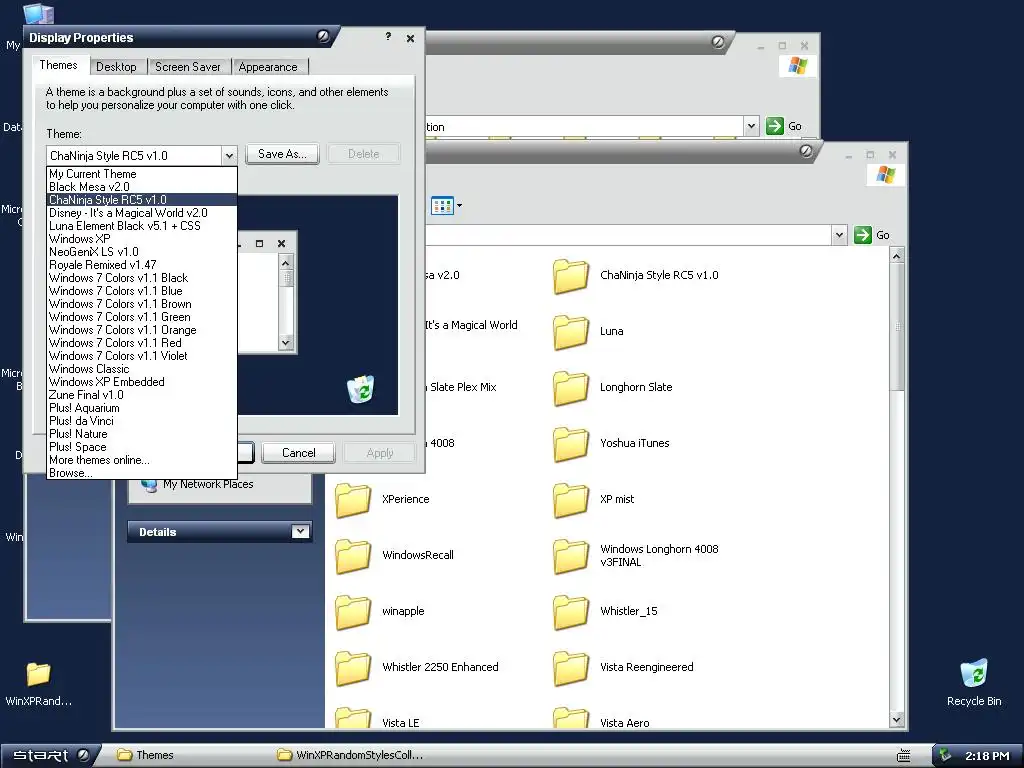The height and width of the screenshot is (768, 1024).
Task: Click the Go arrow in back Explorer window
Action: coord(775,126)
